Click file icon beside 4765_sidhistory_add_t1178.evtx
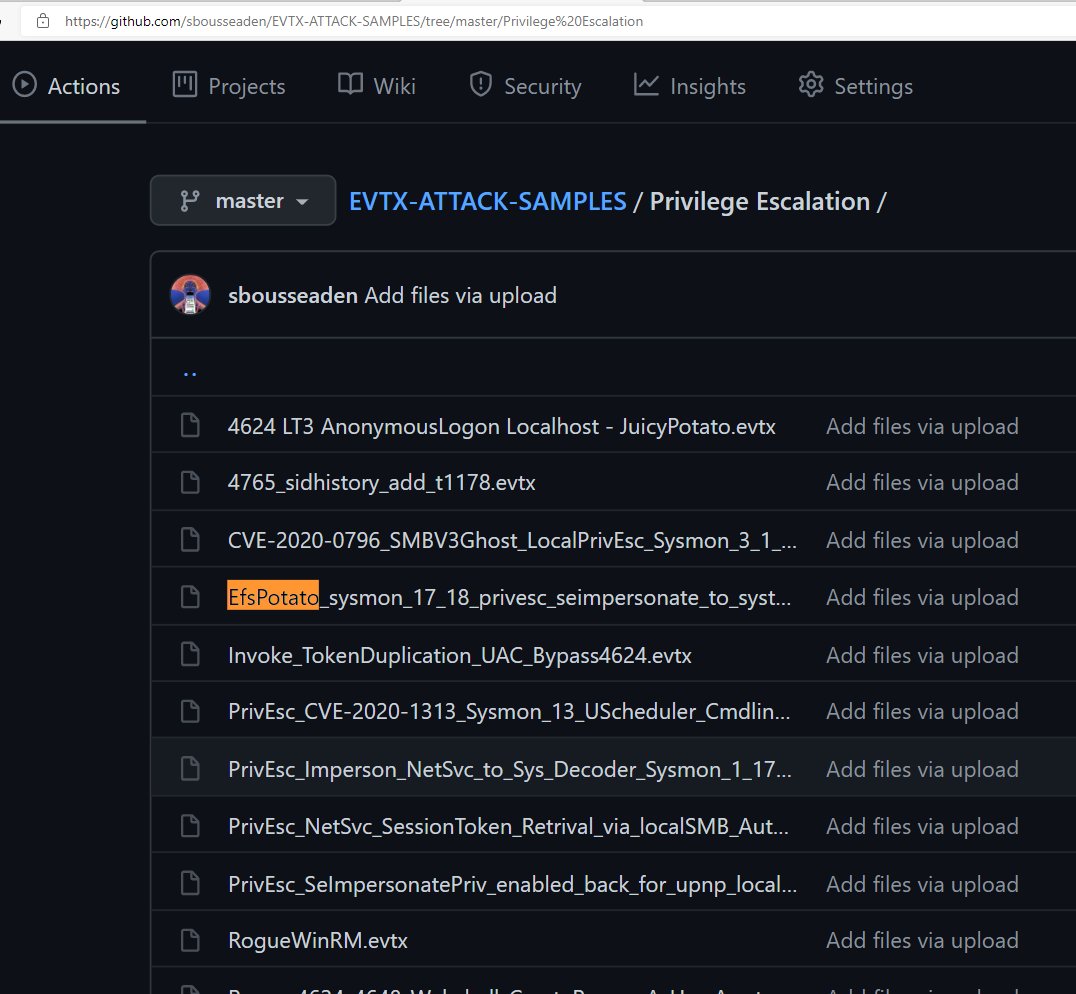1076x994 pixels. click(190, 482)
